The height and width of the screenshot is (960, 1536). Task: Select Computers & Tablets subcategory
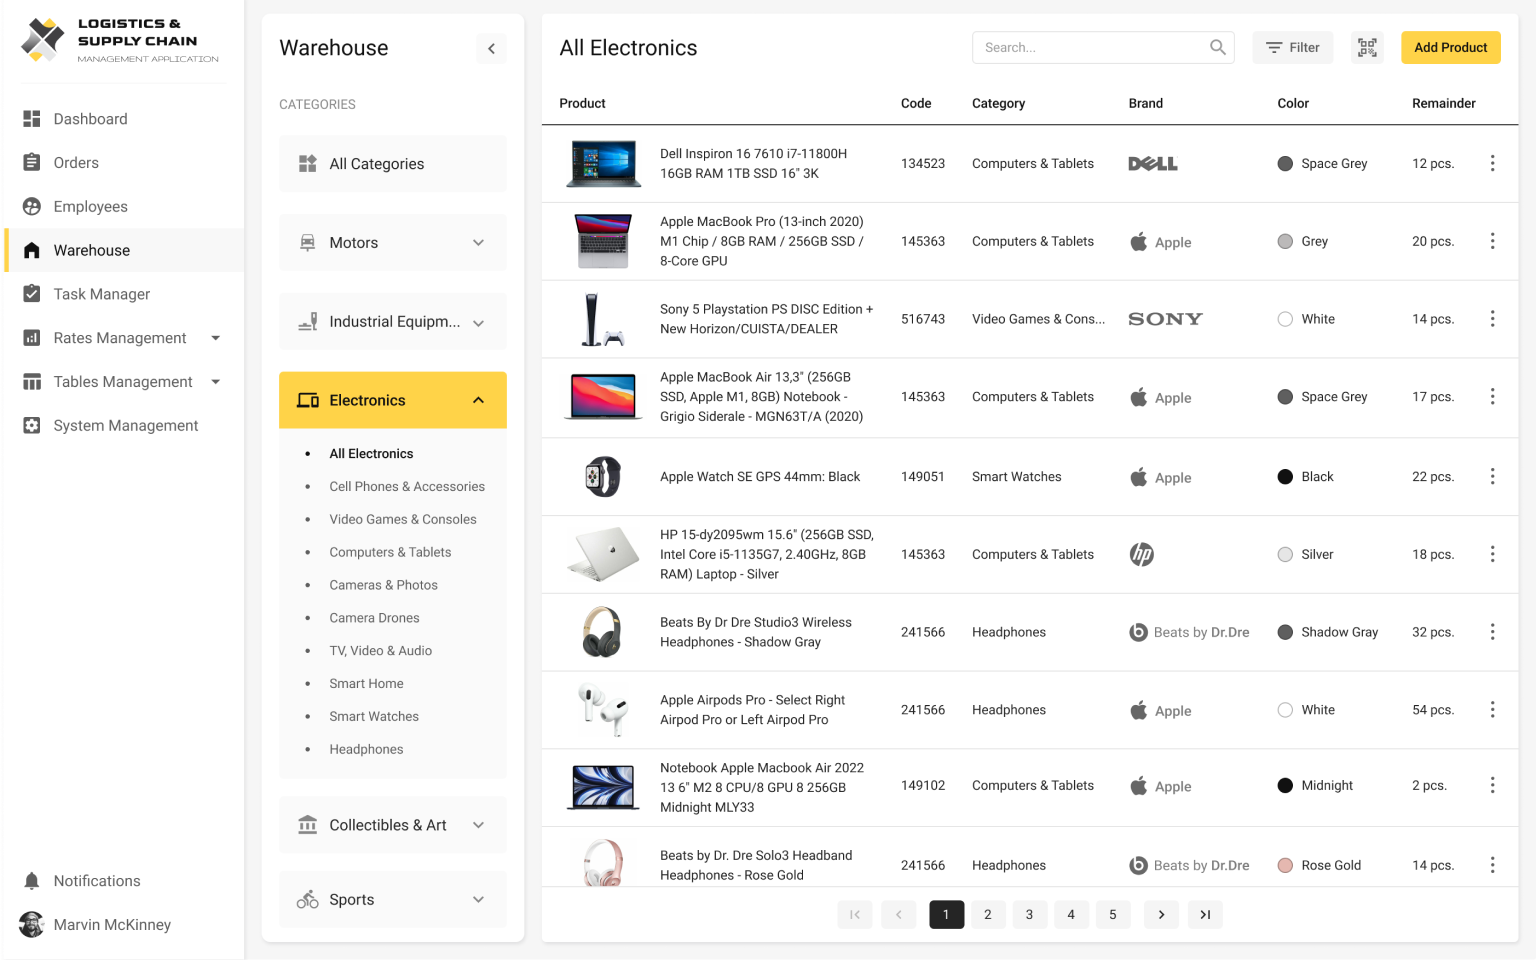click(x=390, y=552)
